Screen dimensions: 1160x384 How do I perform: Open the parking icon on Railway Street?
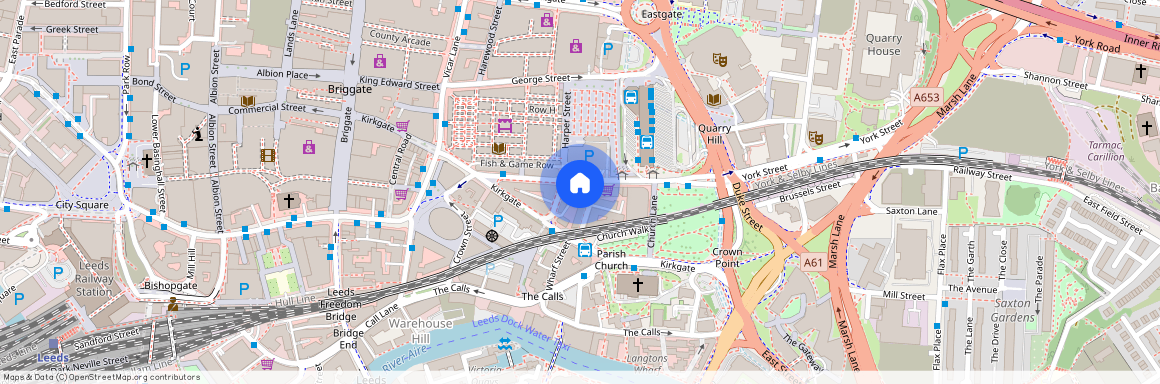(962, 153)
